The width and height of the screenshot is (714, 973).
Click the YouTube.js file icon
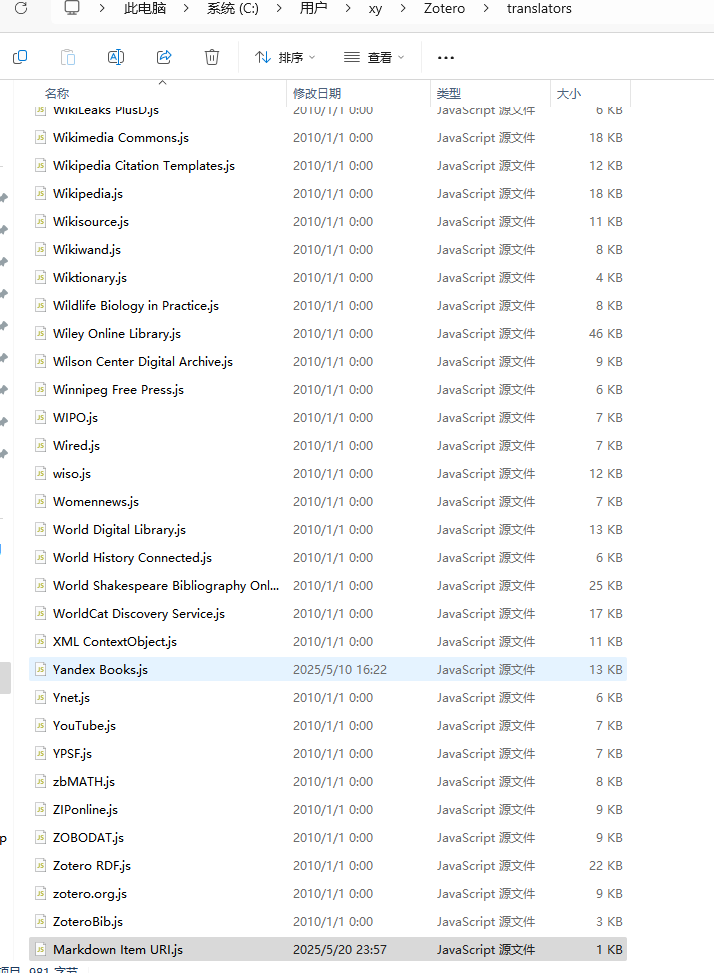(40, 725)
